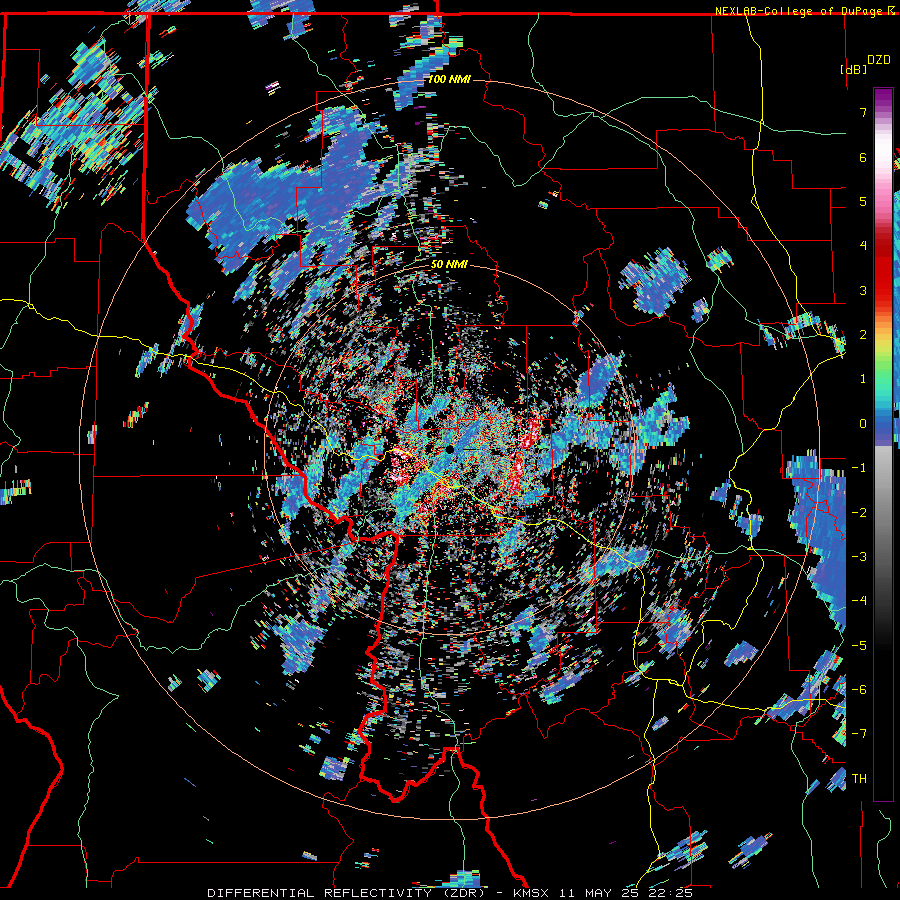This screenshot has height=900, width=900.
Task: Click the 3 value on the scale
Action: (863, 290)
